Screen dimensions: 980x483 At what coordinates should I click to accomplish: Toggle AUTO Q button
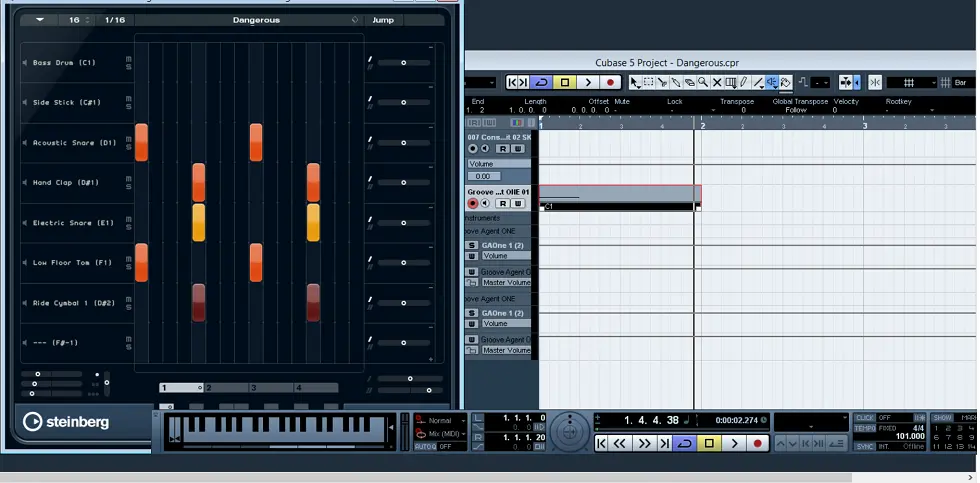coord(425,447)
